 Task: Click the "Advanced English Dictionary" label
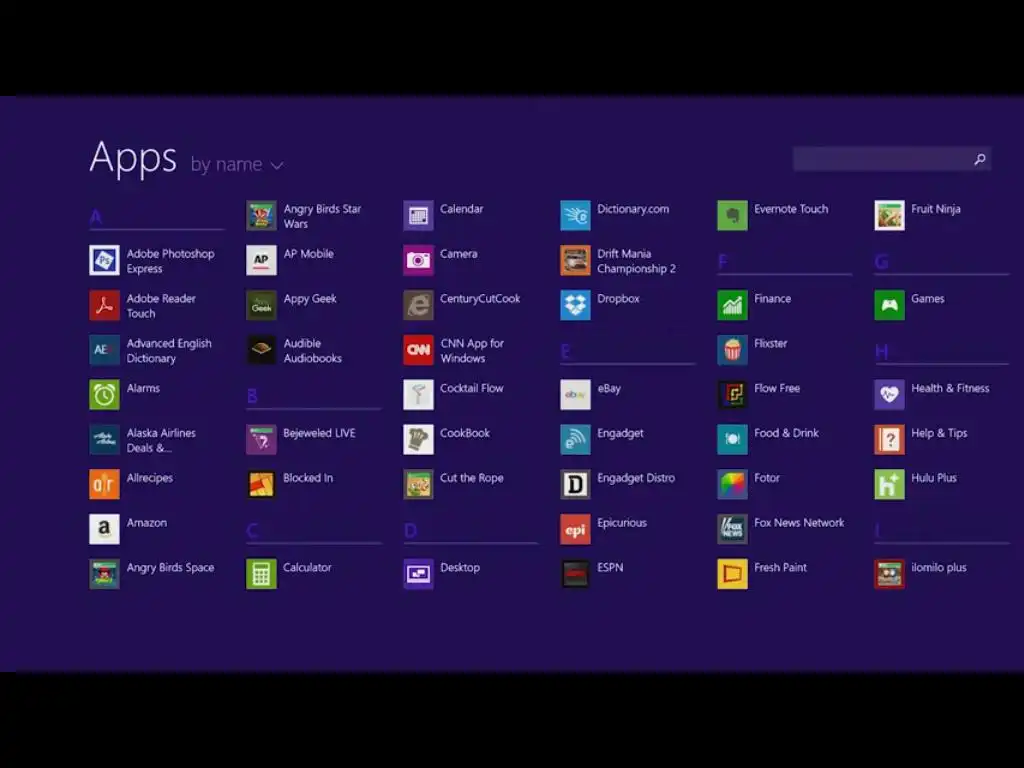tap(169, 351)
